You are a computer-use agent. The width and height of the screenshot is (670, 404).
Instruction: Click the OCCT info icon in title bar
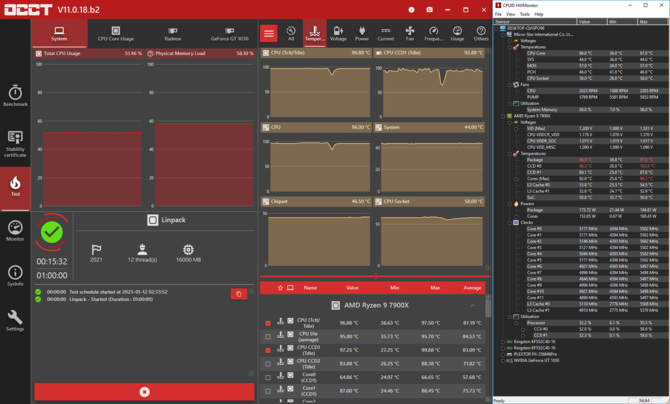coord(411,9)
